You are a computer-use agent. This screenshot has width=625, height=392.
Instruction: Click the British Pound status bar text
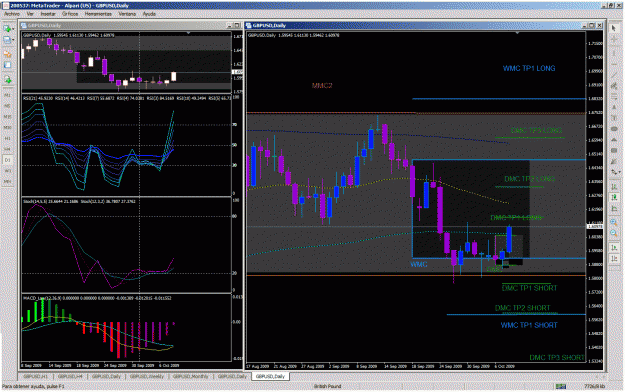coord(327,386)
